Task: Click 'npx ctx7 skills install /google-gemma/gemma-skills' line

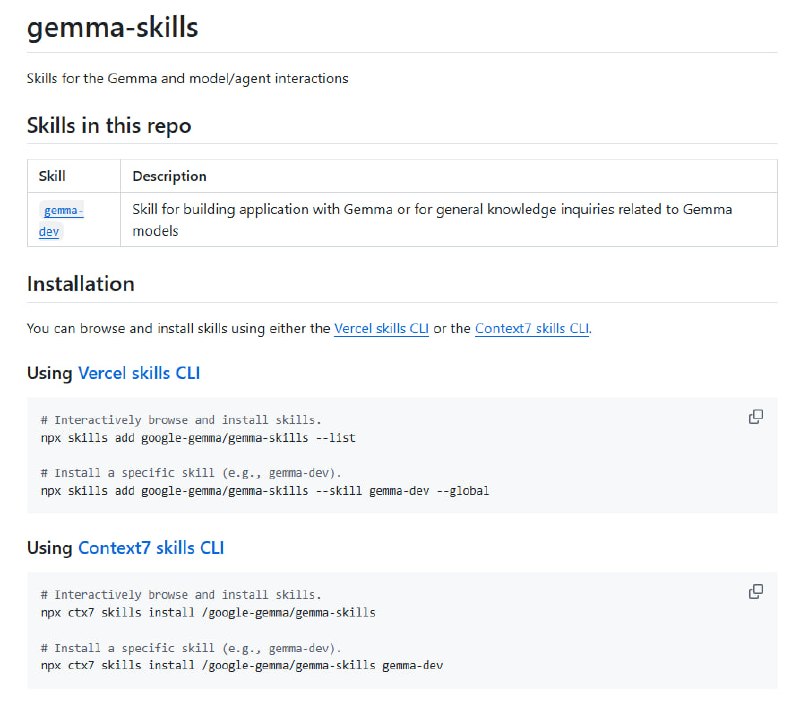Action: pos(208,613)
